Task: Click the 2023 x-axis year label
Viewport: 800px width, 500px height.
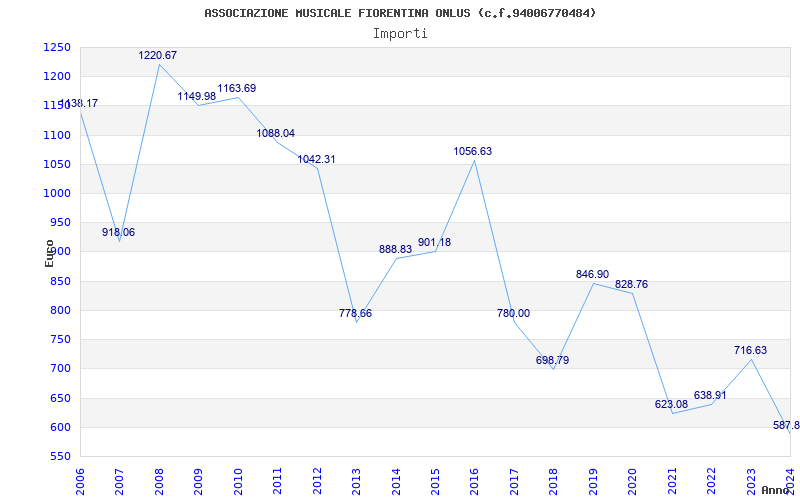Action: [751, 482]
